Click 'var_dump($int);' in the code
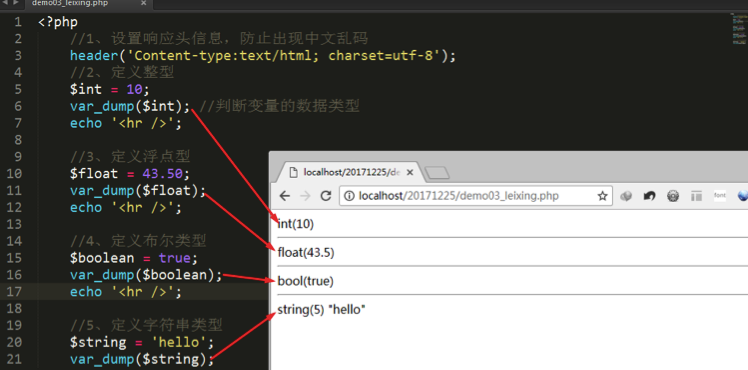Screen dimensions: 748x370 (130, 106)
